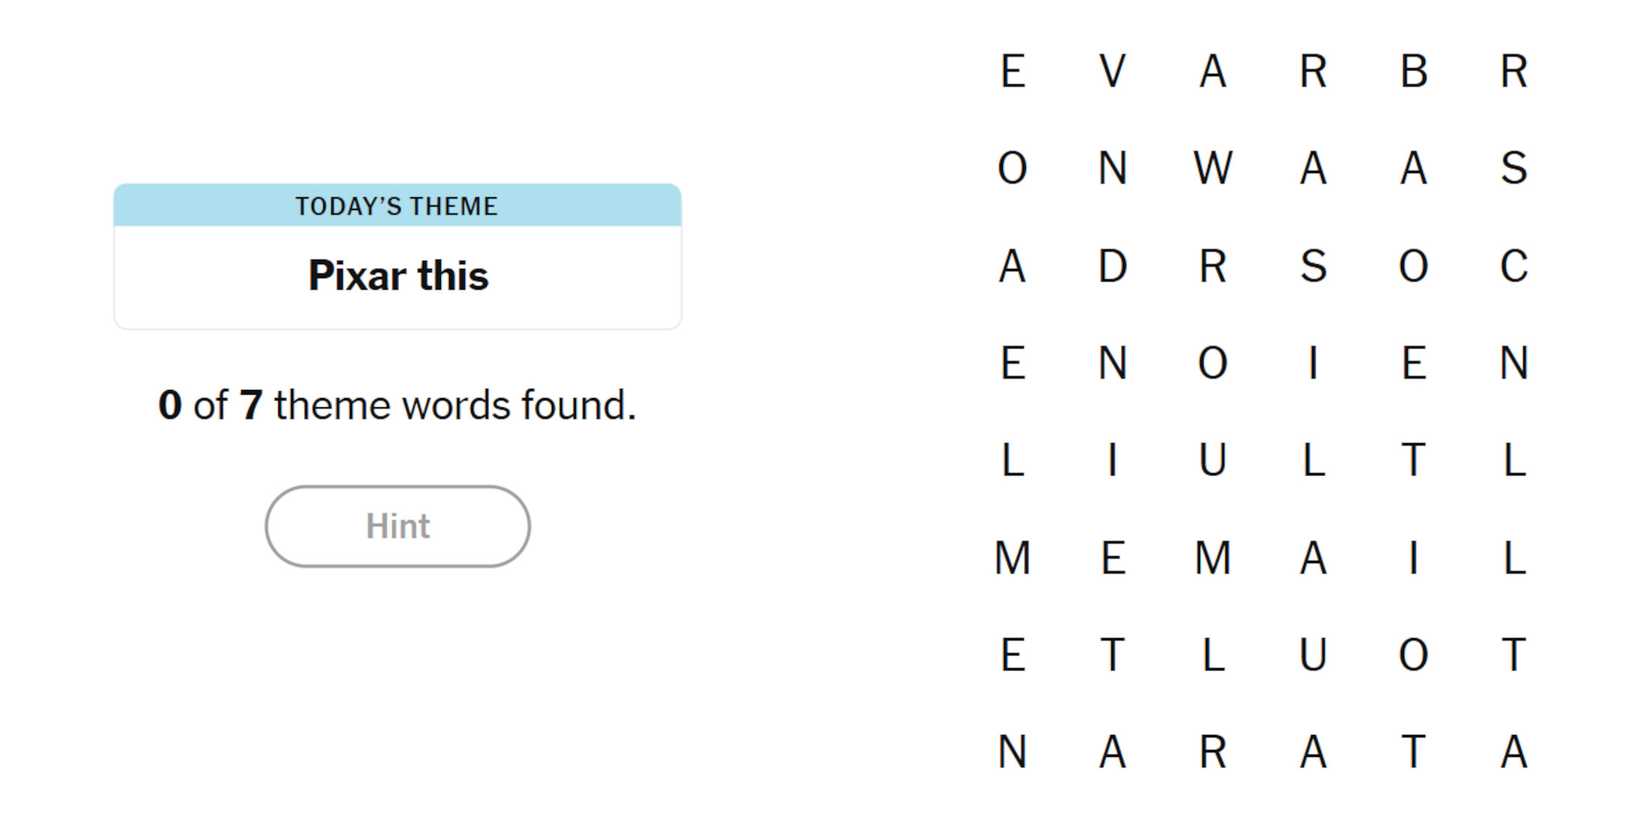This screenshot has height=825, width=1650.
Task: Pick the N in the bottom-left corner
Action: pos(1012,752)
